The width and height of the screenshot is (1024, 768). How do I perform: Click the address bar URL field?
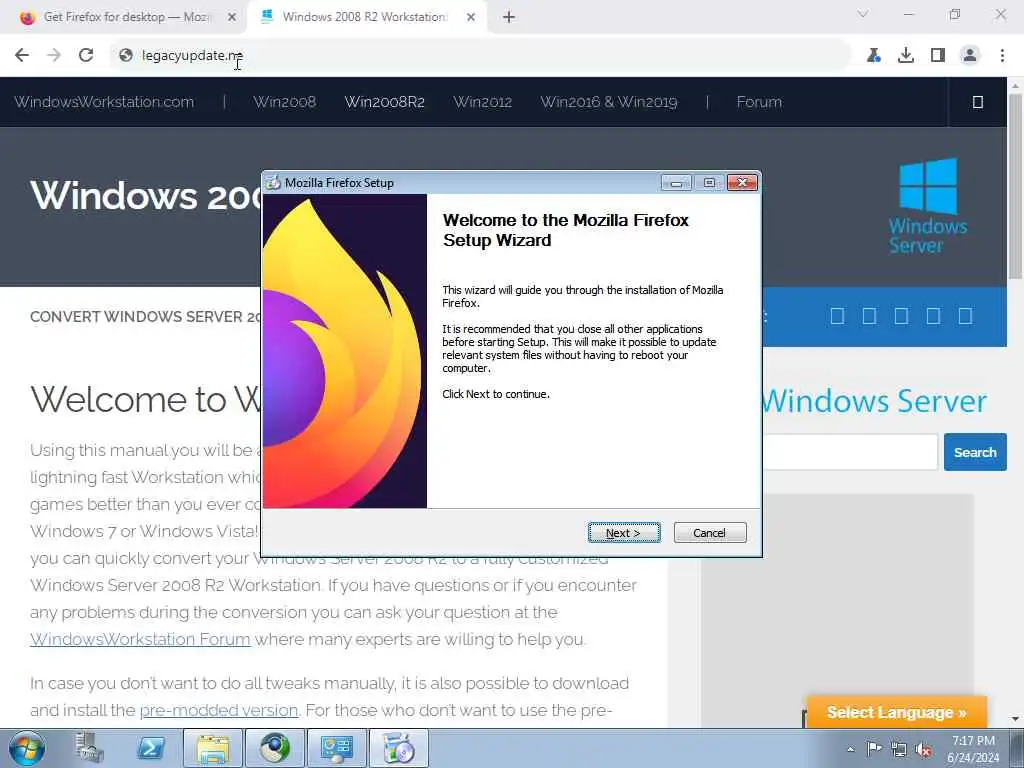(x=480, y=56)
